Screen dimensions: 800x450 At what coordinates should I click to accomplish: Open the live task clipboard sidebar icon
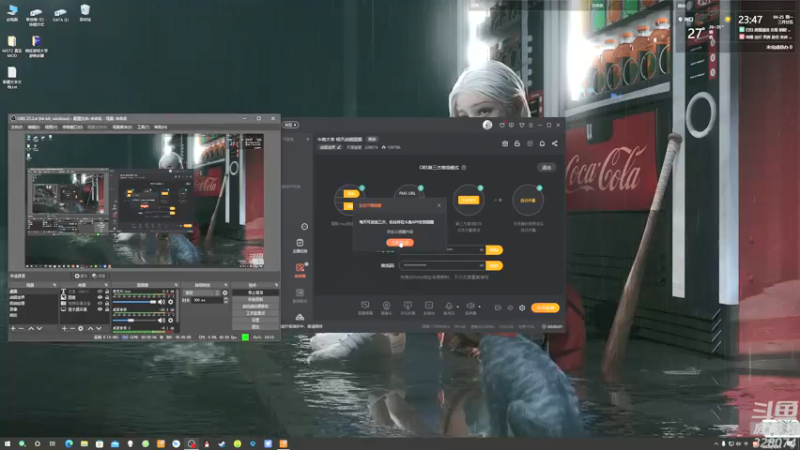pos(300,243)
